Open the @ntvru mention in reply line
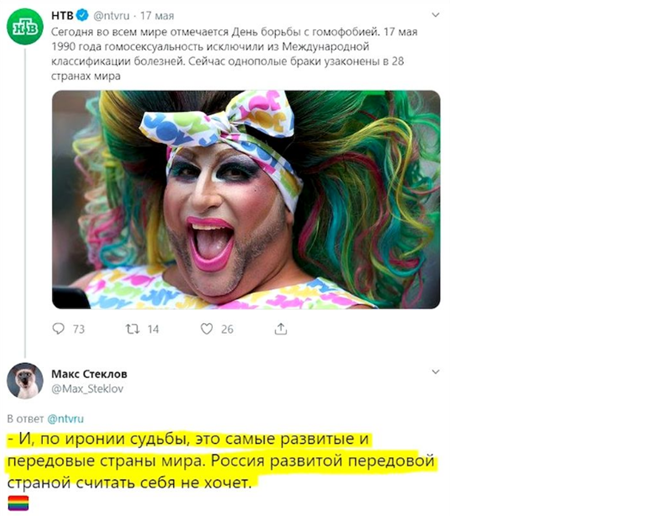Viewport: 648px width, 516px height. 65,419
